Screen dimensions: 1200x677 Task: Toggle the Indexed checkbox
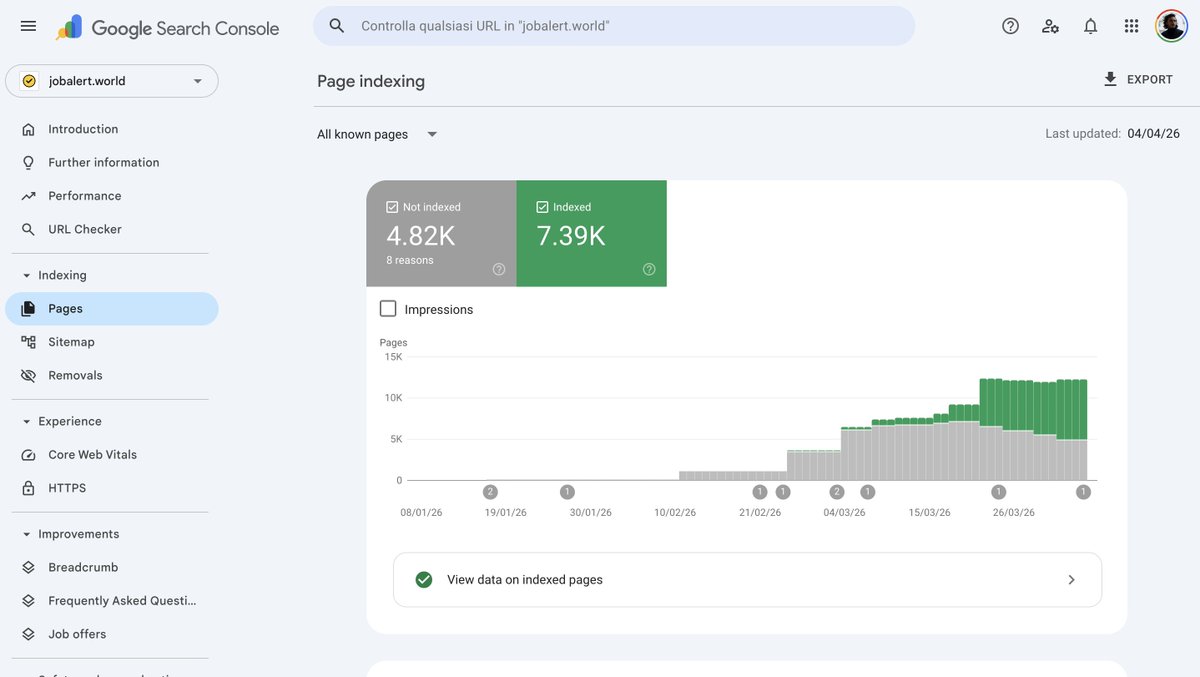pyautogui.click(x=542, y=207)
